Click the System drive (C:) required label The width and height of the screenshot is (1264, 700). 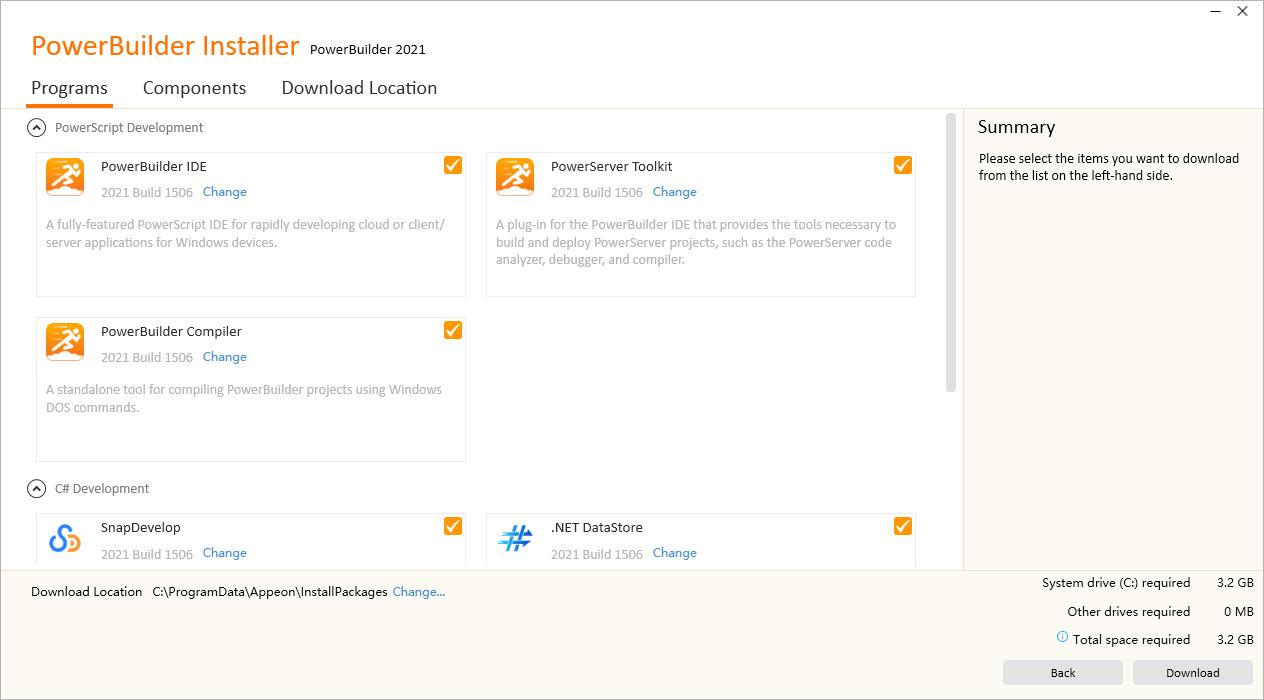coord(1116,583)
